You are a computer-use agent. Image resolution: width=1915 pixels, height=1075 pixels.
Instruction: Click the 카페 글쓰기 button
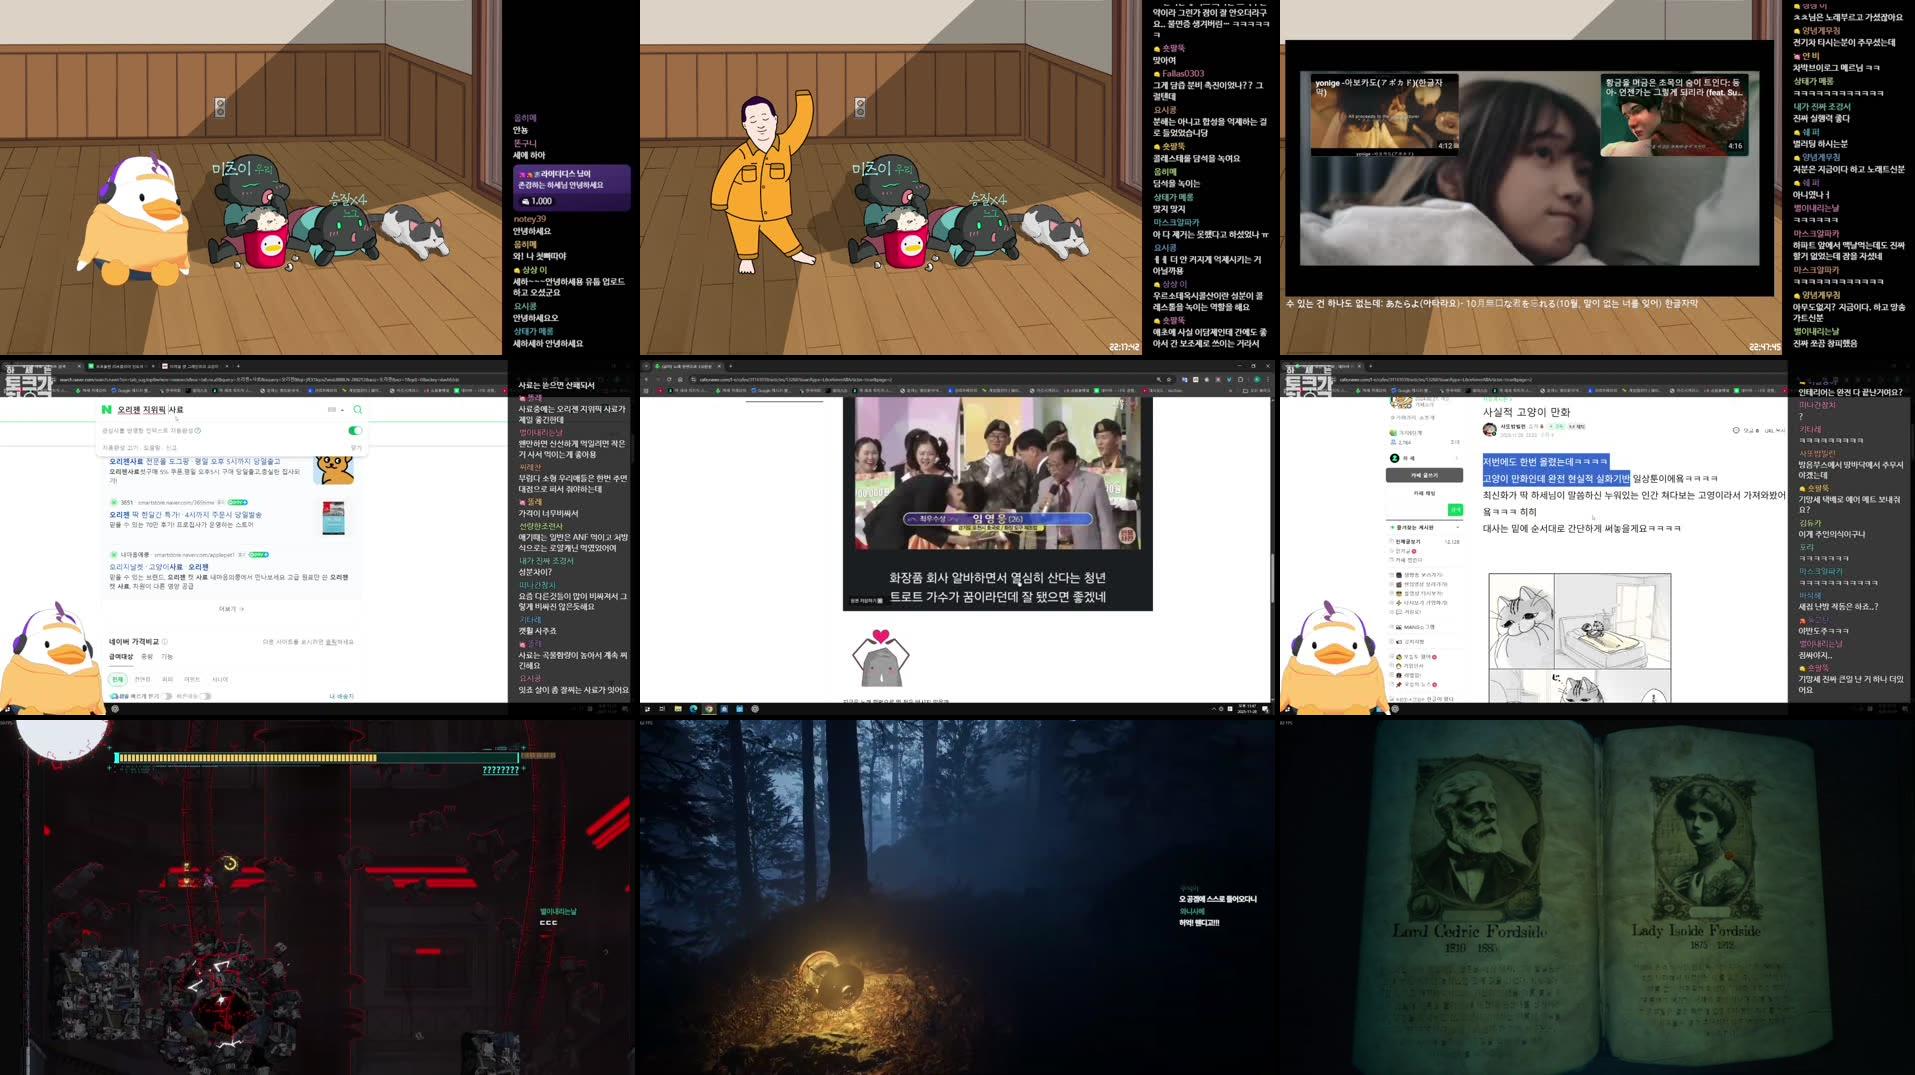(1424, 476)
